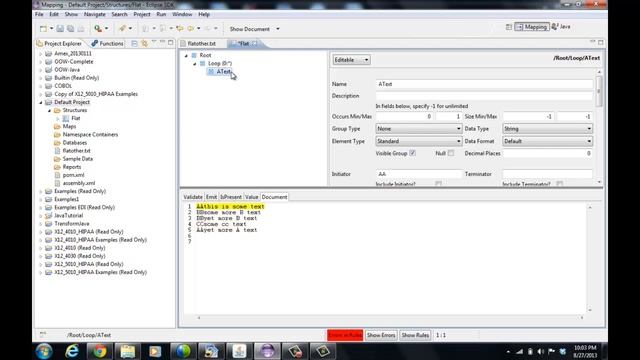Screen dimensions: 640x360
Task: Collapse the Root node in structure tree
Action: coord(186,56)
